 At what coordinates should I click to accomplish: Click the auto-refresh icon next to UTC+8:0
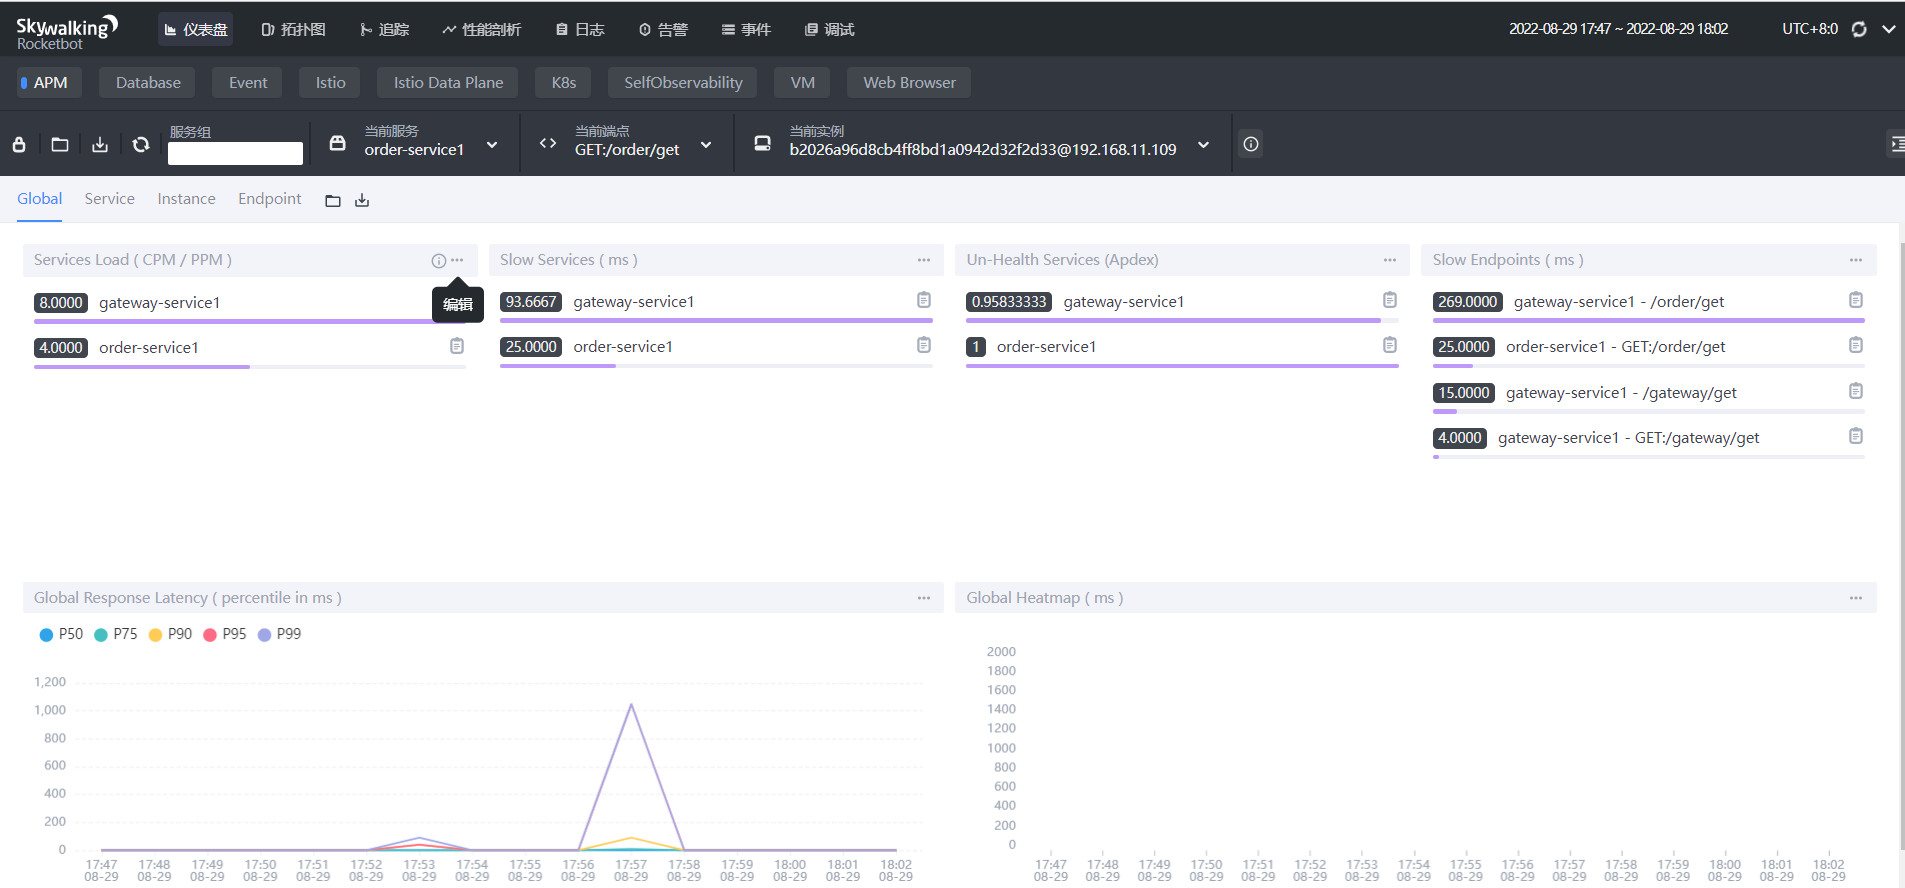pos(1859,29)
